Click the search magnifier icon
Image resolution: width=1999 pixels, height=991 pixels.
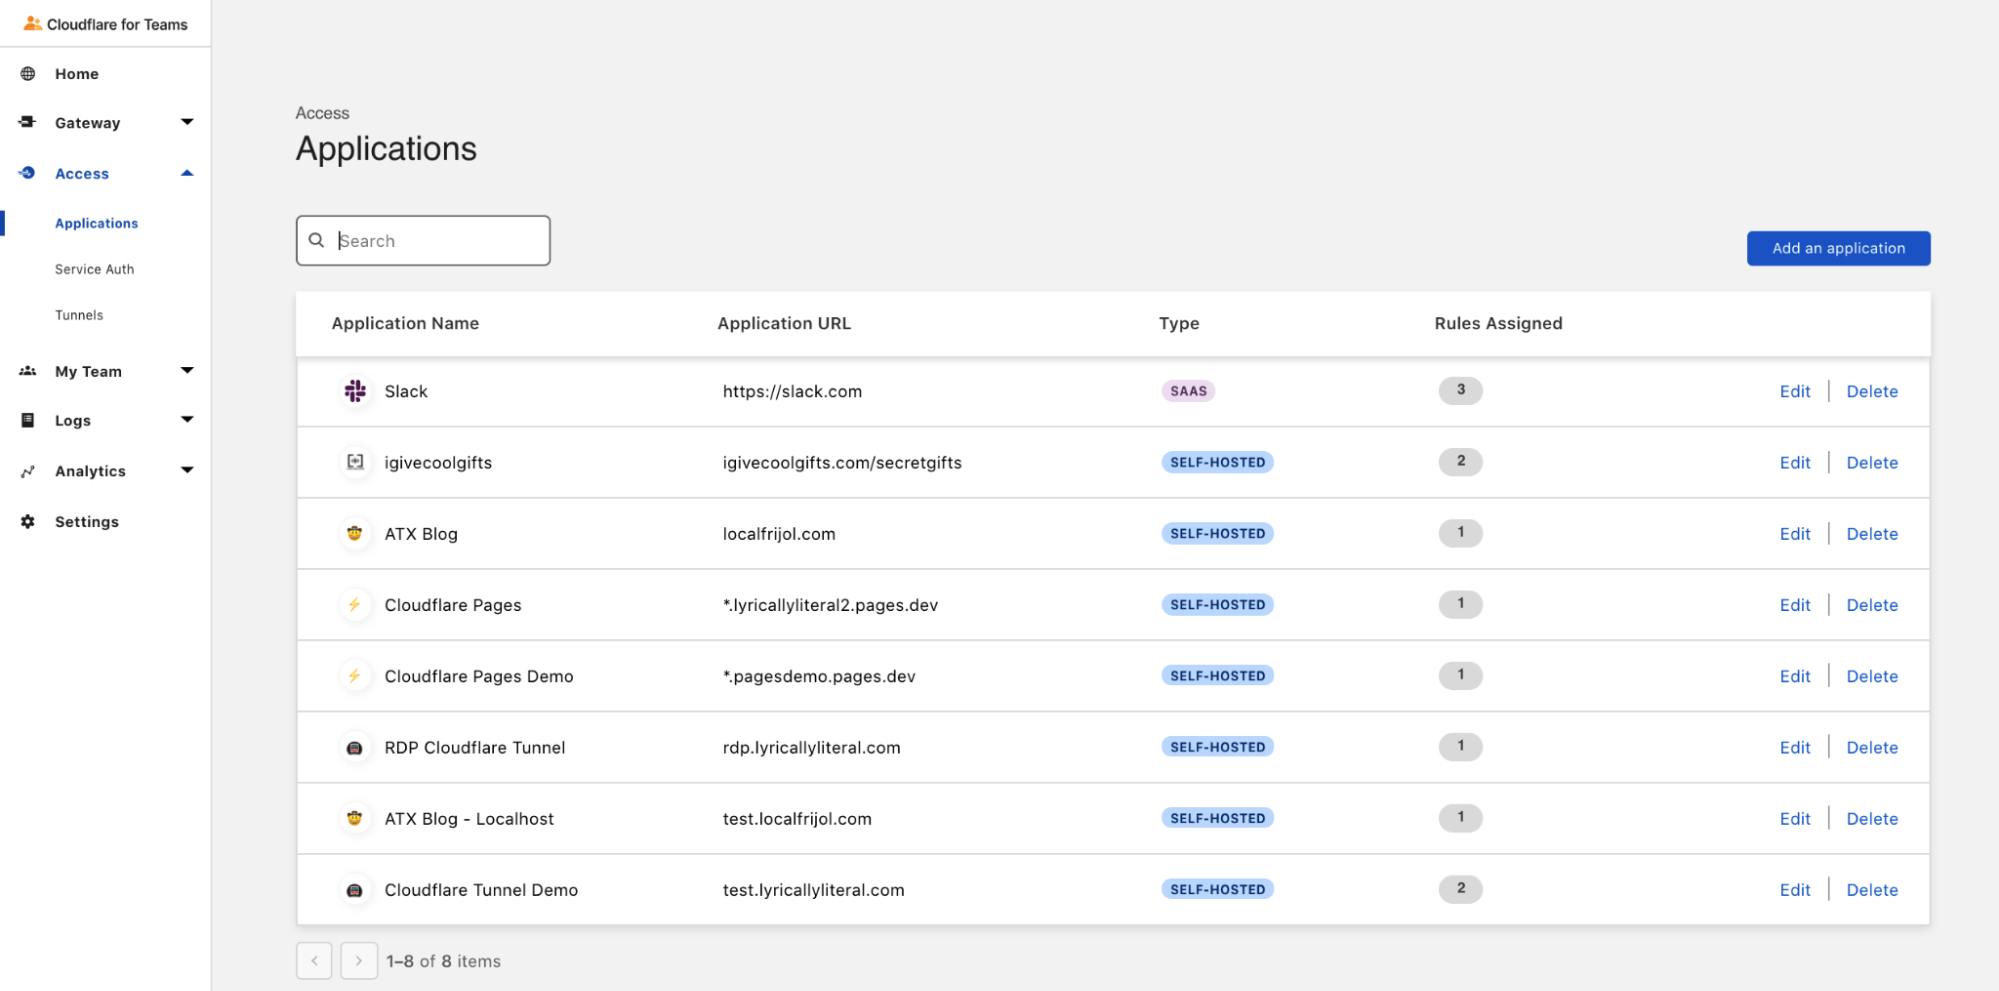[x=316, y=240]
